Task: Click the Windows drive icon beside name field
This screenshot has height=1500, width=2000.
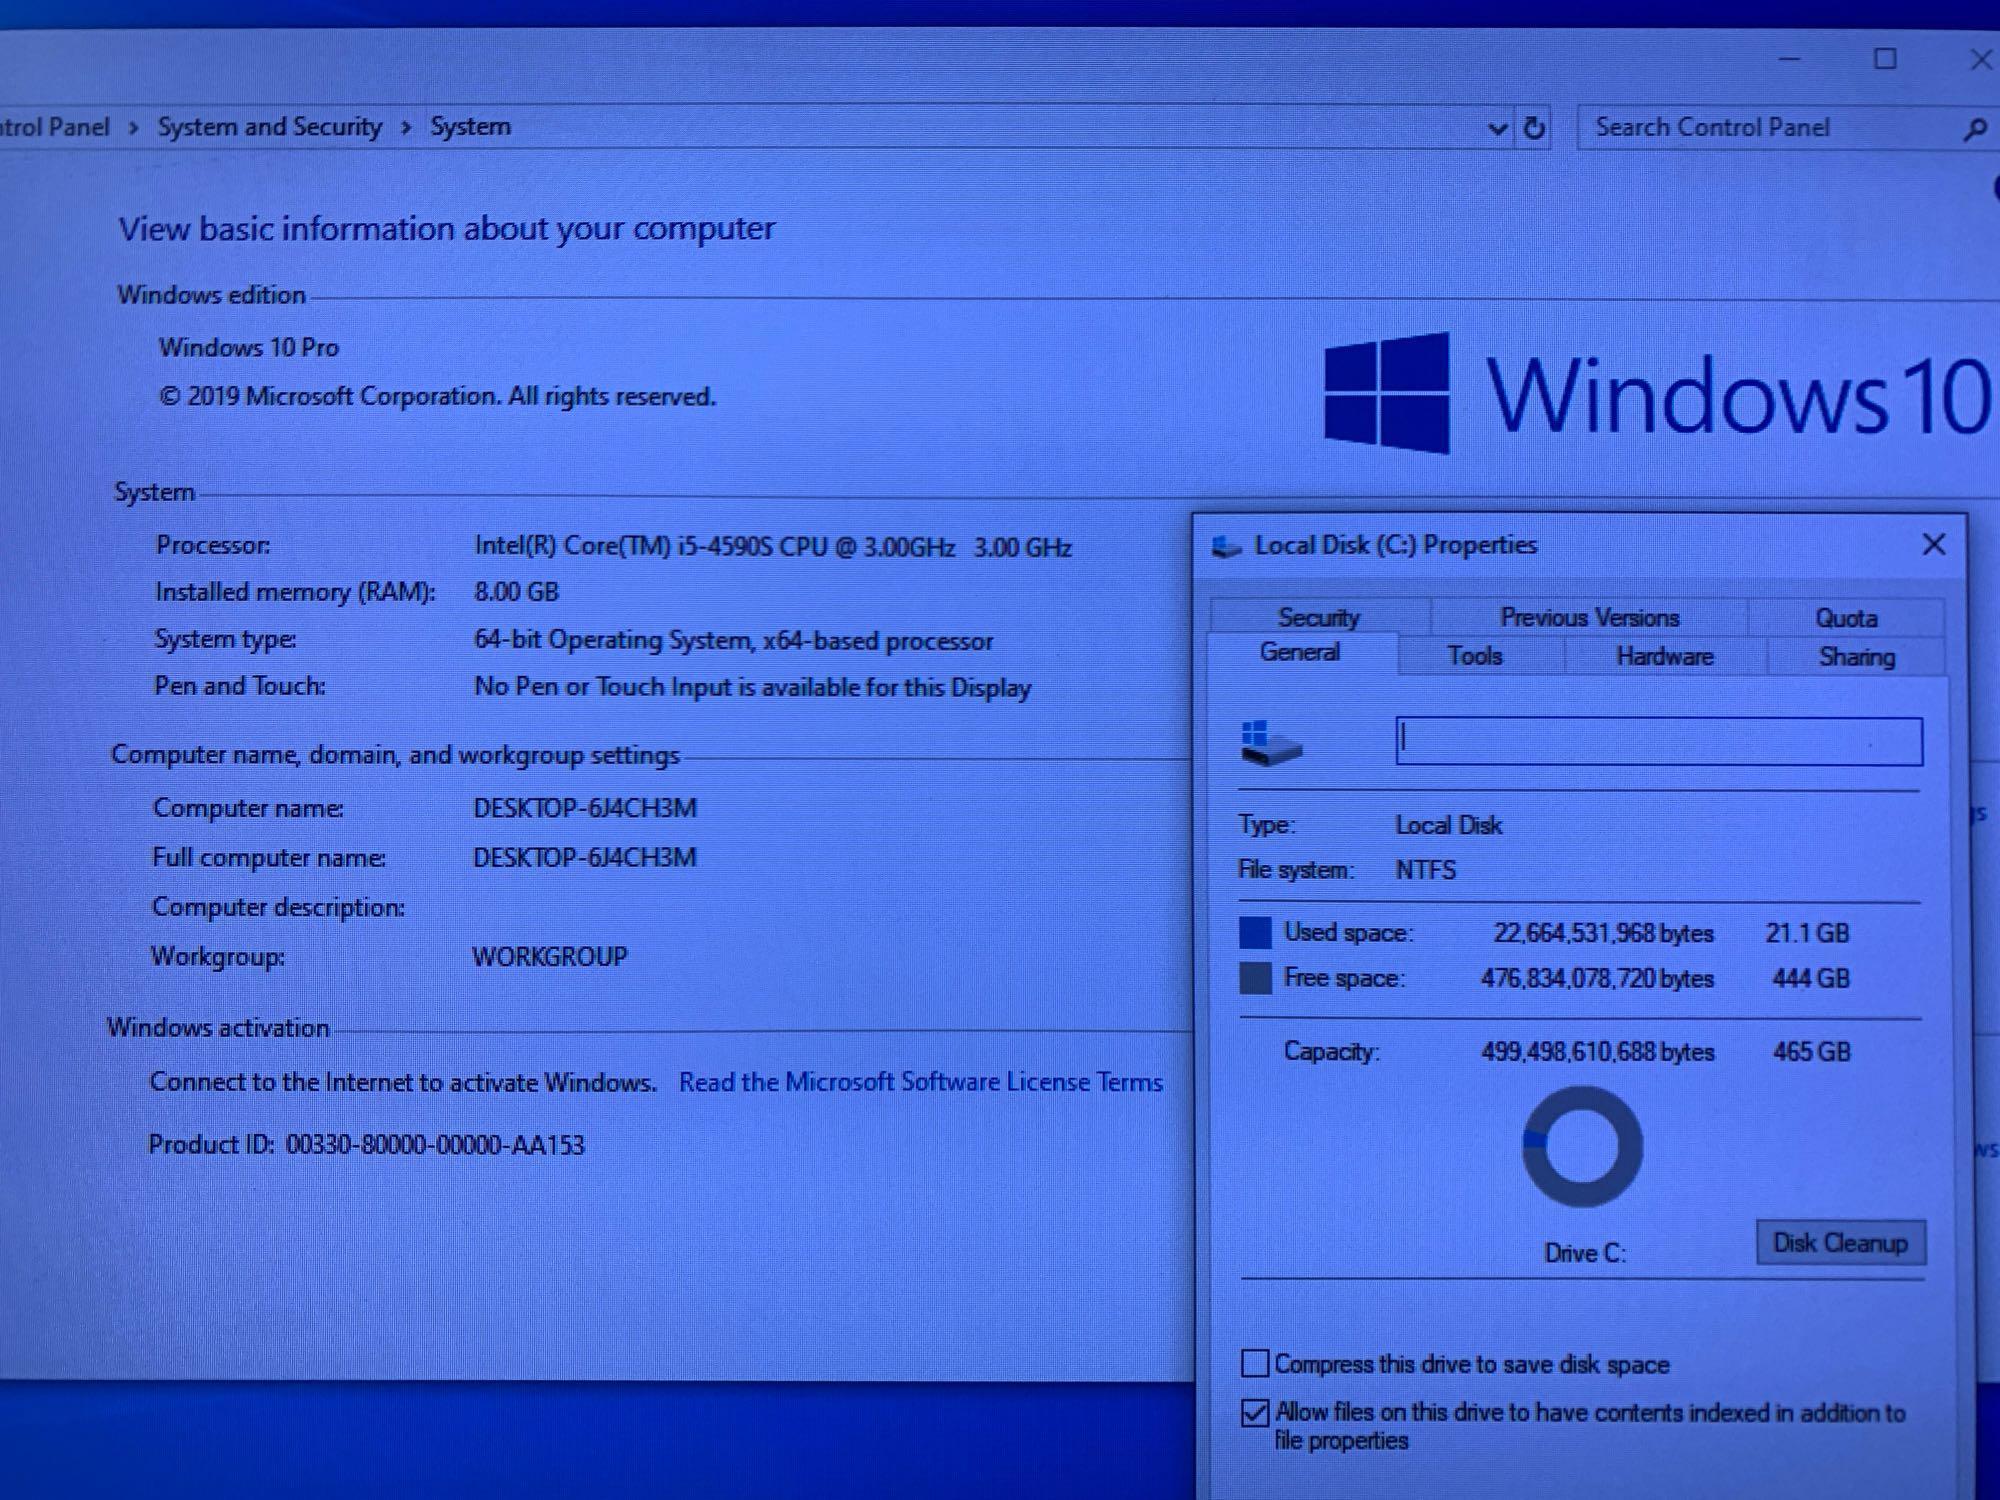Action: [x=1270, y=743]
